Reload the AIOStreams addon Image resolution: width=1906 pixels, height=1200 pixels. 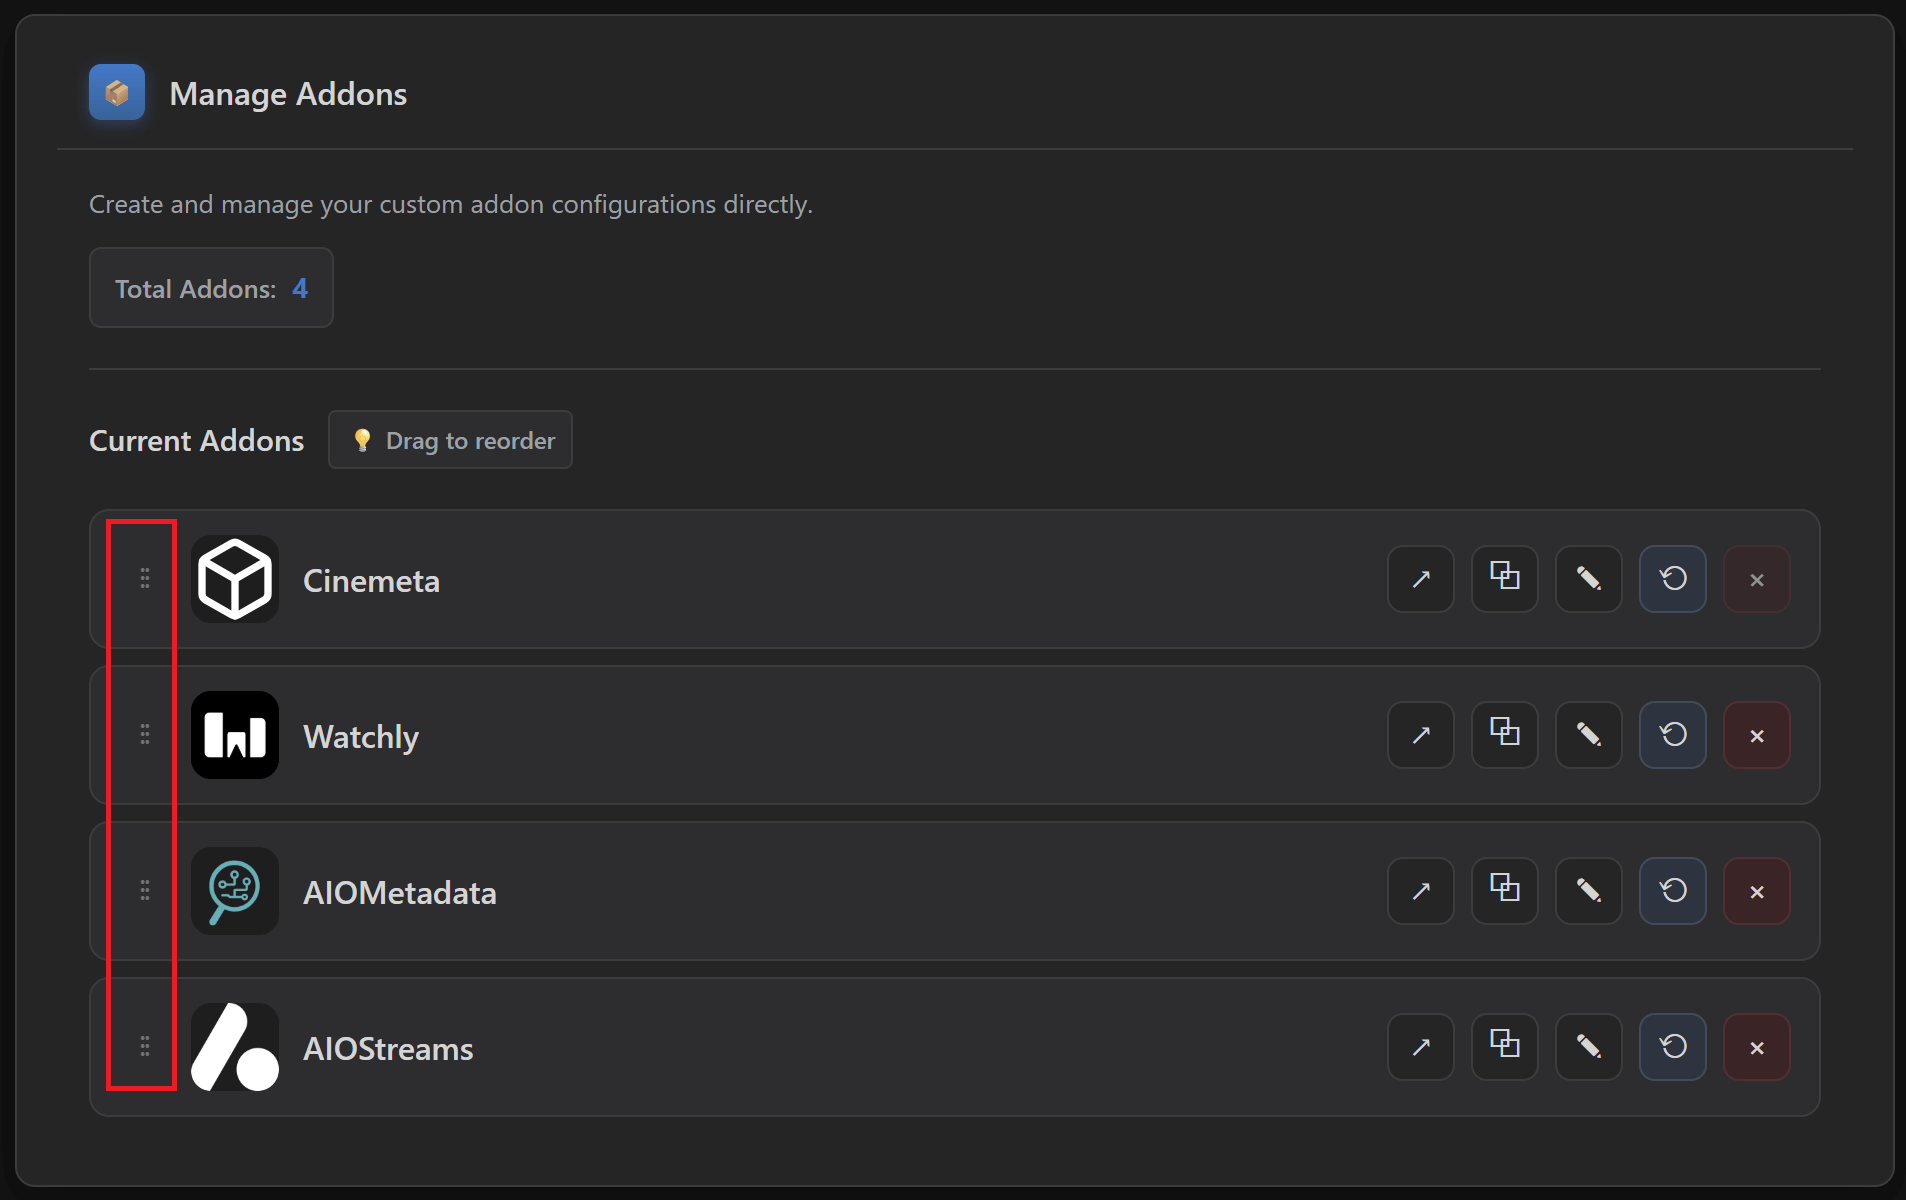point(1672,1047)
